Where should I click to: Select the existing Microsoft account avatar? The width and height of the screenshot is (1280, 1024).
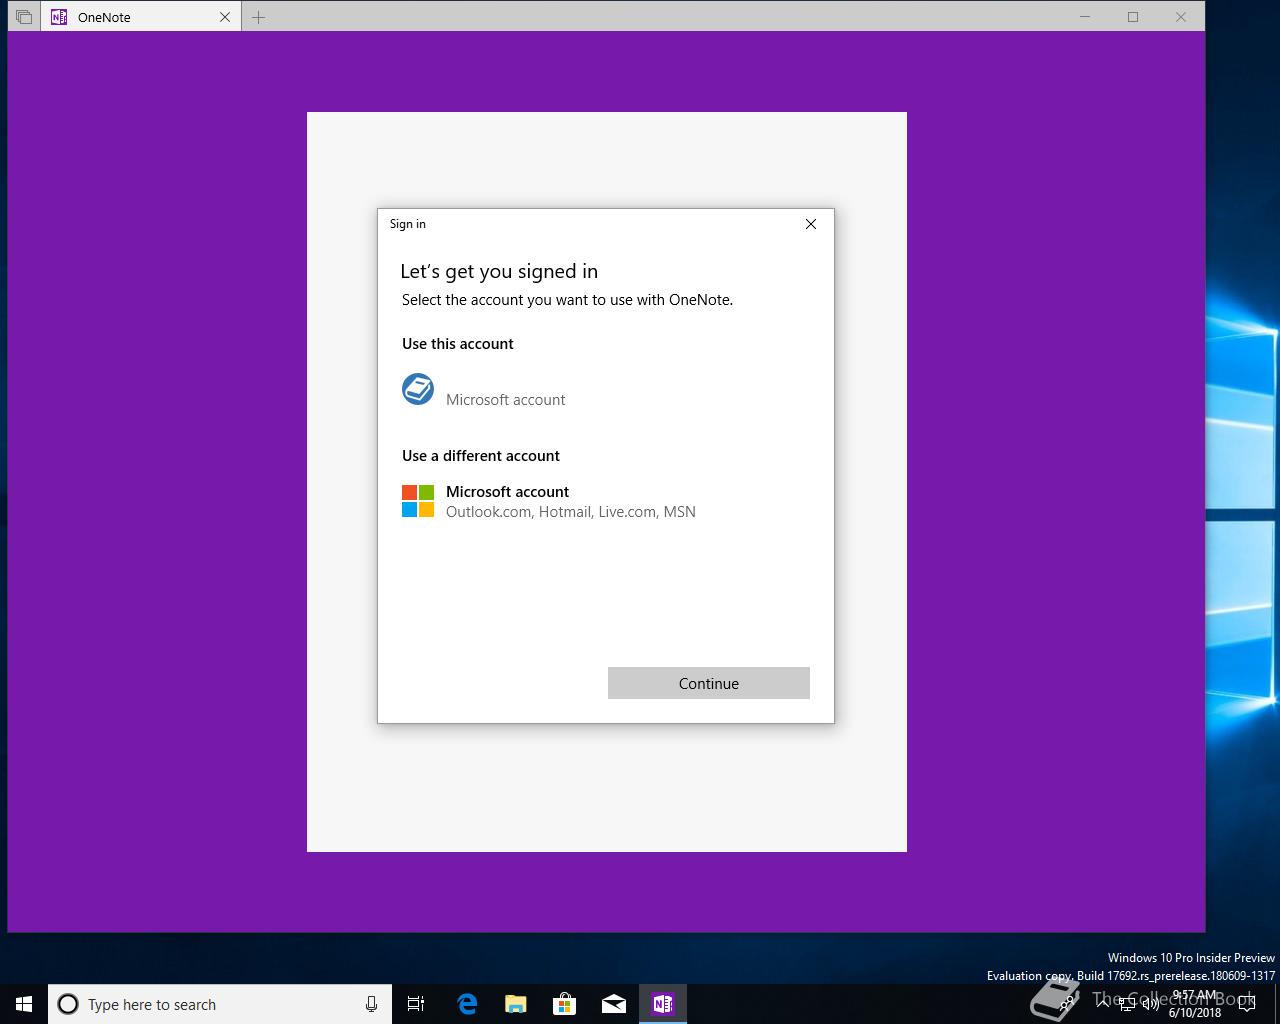(418, 389)
